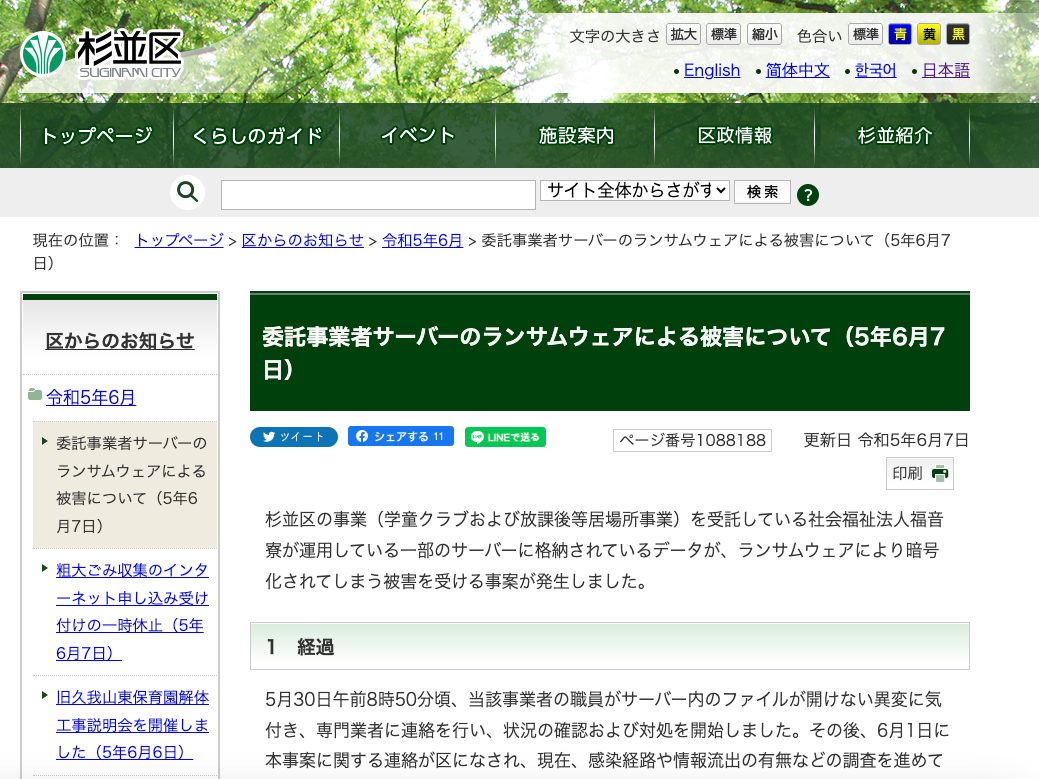Click ページ番号1088188 label
1039x779 pixels.
click(692, 441)
